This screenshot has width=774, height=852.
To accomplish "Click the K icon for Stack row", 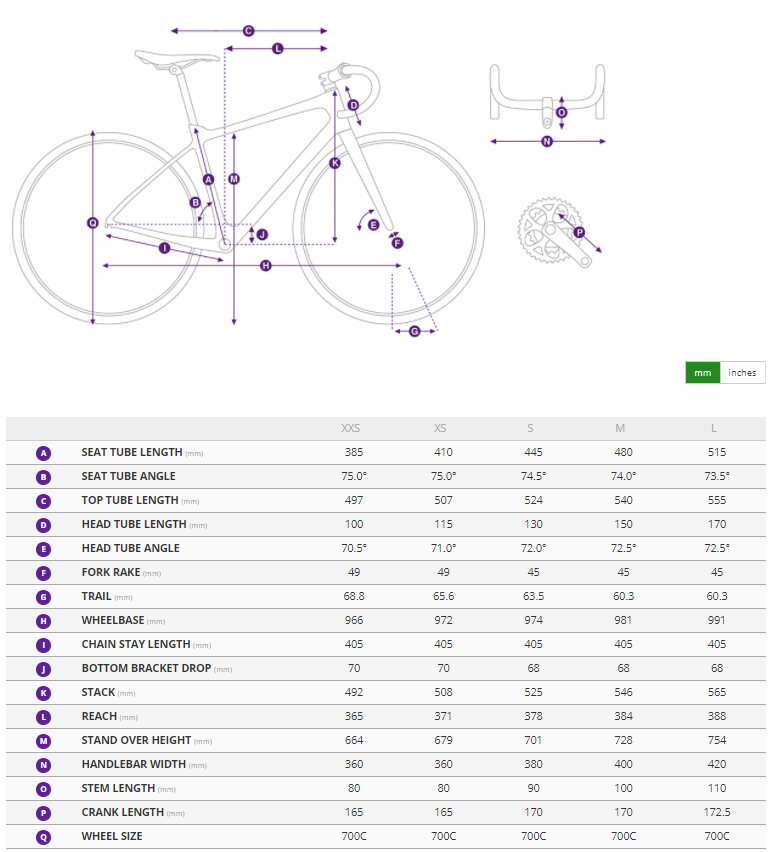I will coord(43,692).
